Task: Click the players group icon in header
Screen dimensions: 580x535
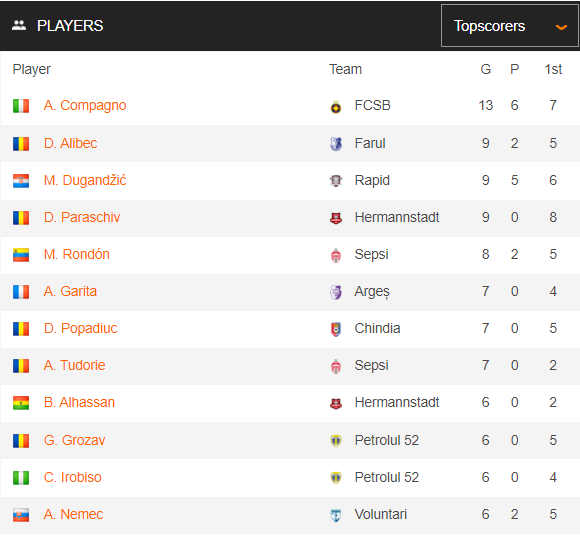Action: click(19, 25)
